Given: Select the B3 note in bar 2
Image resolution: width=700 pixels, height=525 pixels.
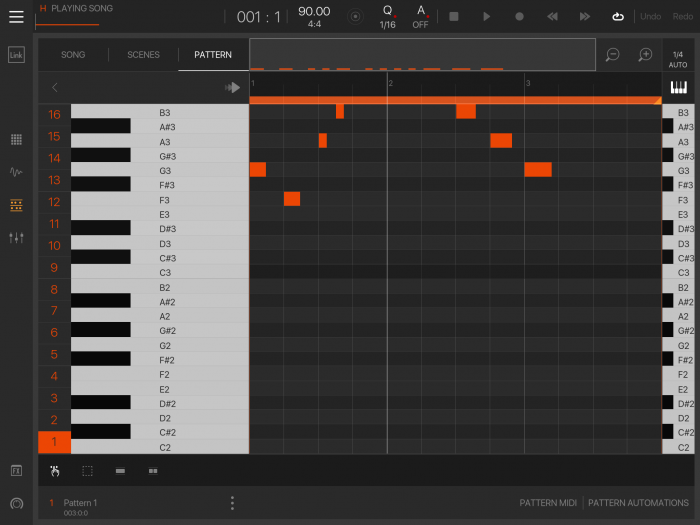Looking at the screenshot, I should pos(466,111).
